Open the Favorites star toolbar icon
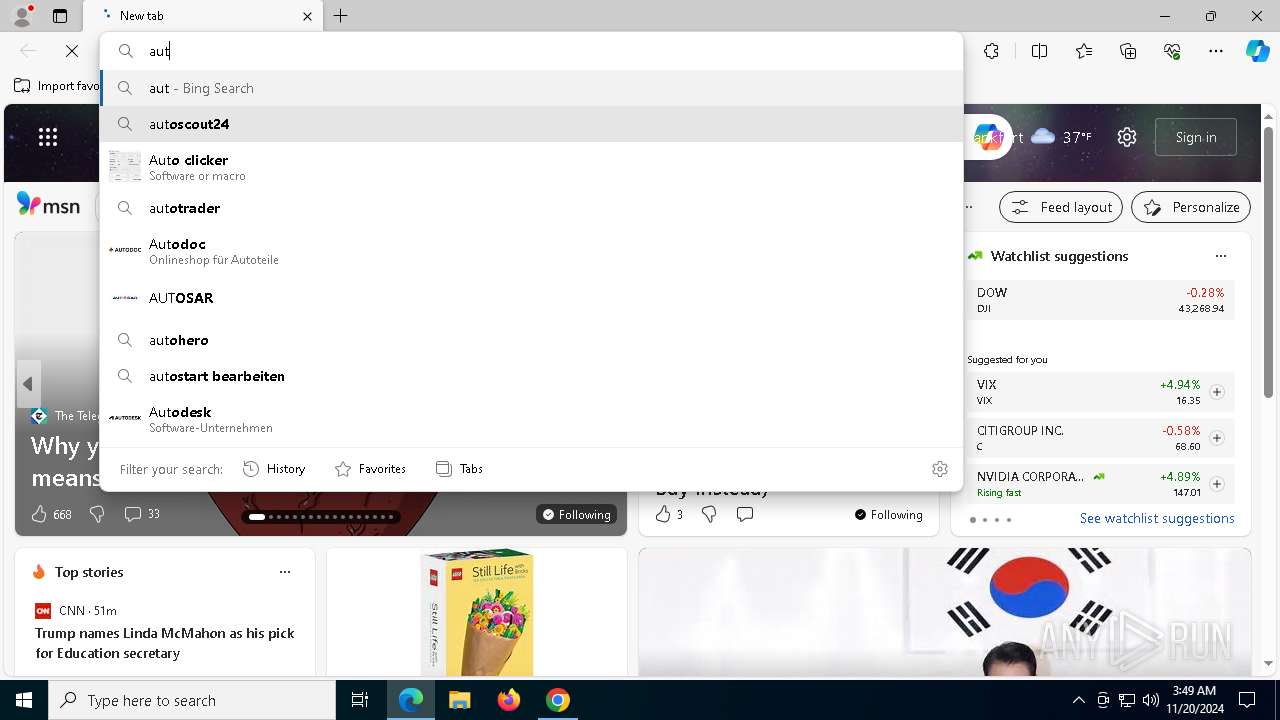The width and height of the screenshot is (1280, 720). pos(1084,51)
